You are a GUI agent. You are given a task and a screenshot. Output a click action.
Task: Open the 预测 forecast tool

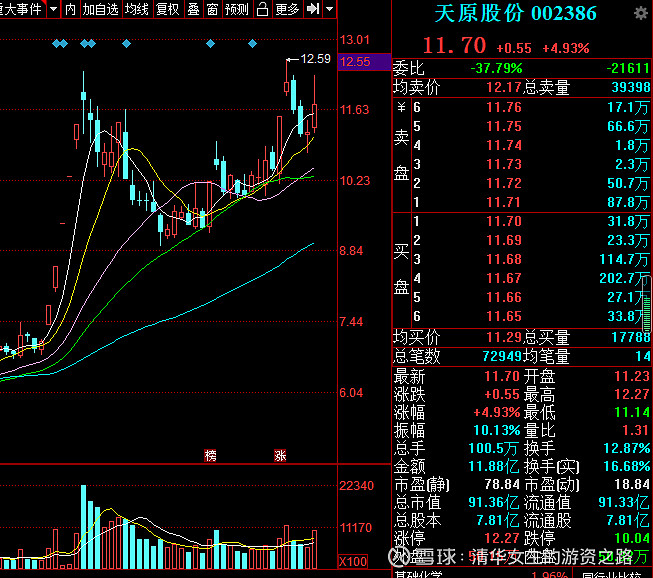pos(237,9)
